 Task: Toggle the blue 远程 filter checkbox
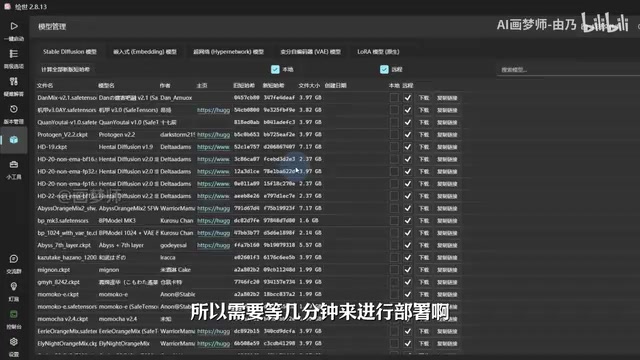(x=384, y=69)
